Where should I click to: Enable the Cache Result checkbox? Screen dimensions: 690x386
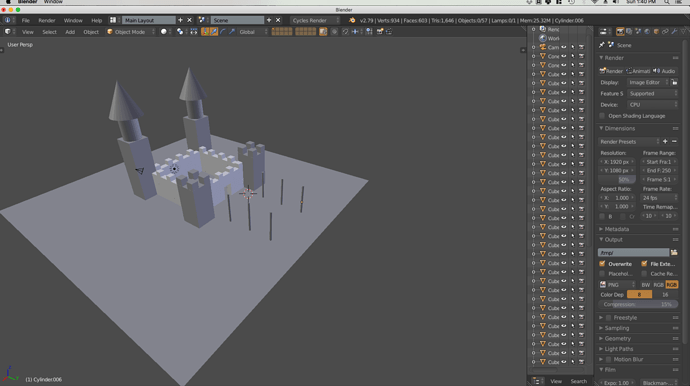644,274
